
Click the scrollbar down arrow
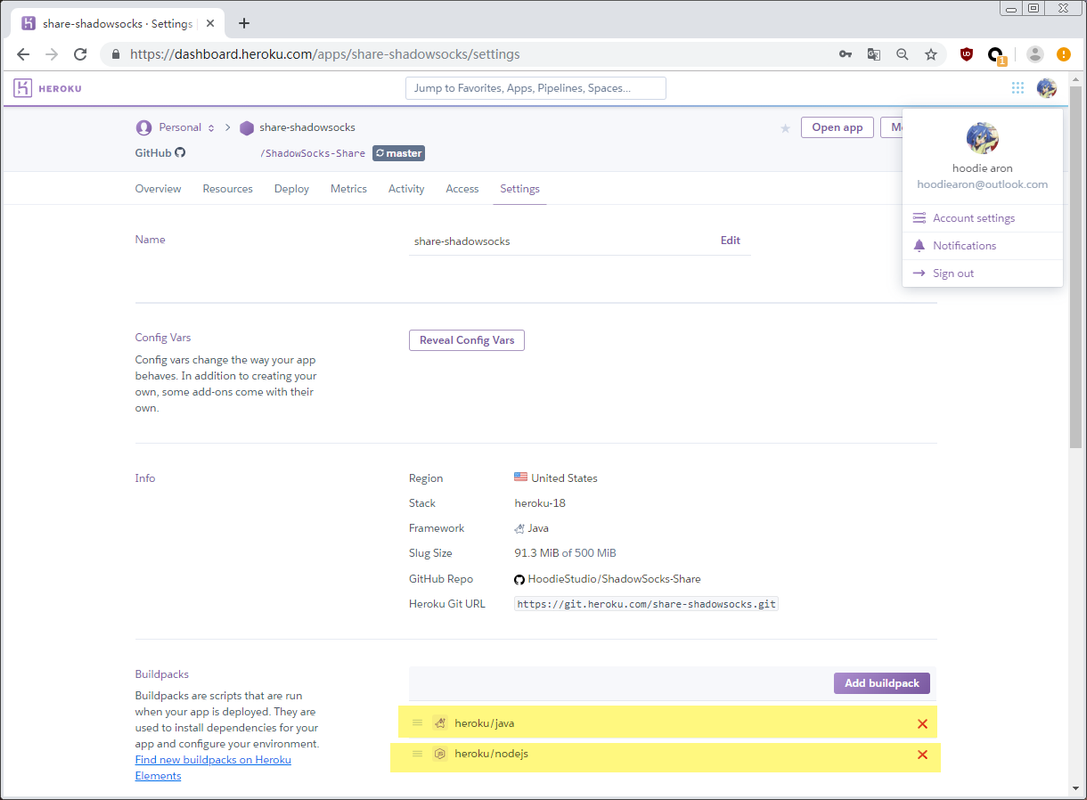pyautogui.click(x=1075, y=788)
